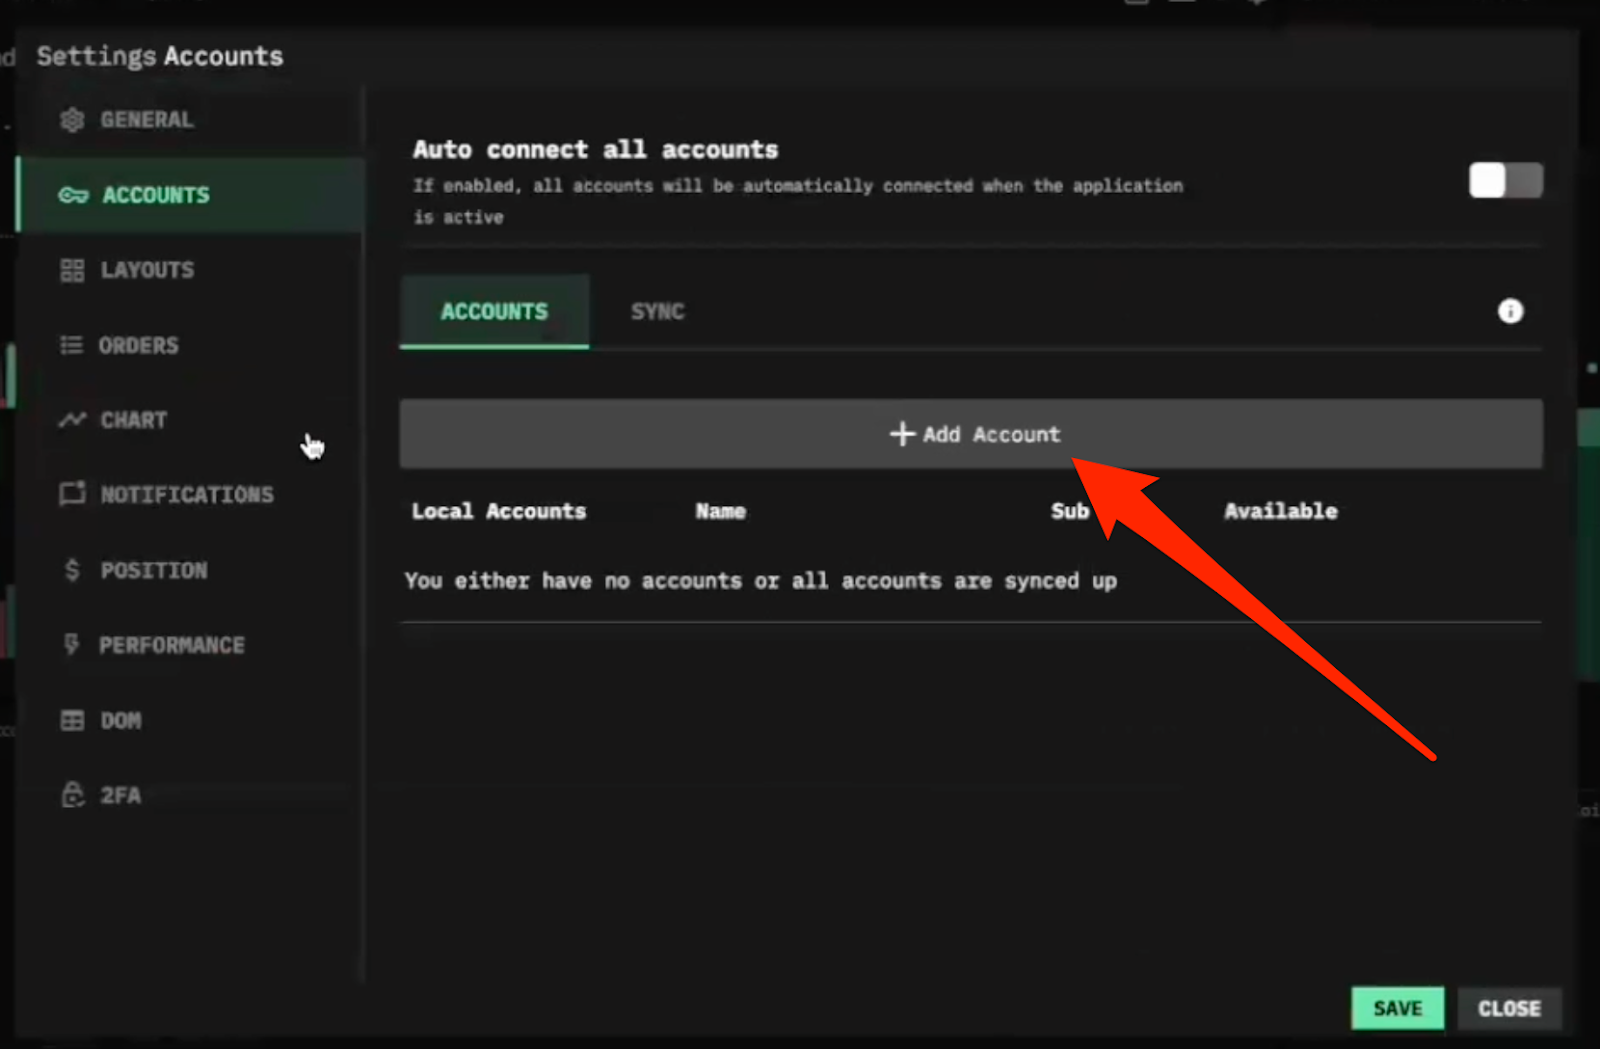
Task: Click the 2FA lock icon
Action: tap(72, 795)
